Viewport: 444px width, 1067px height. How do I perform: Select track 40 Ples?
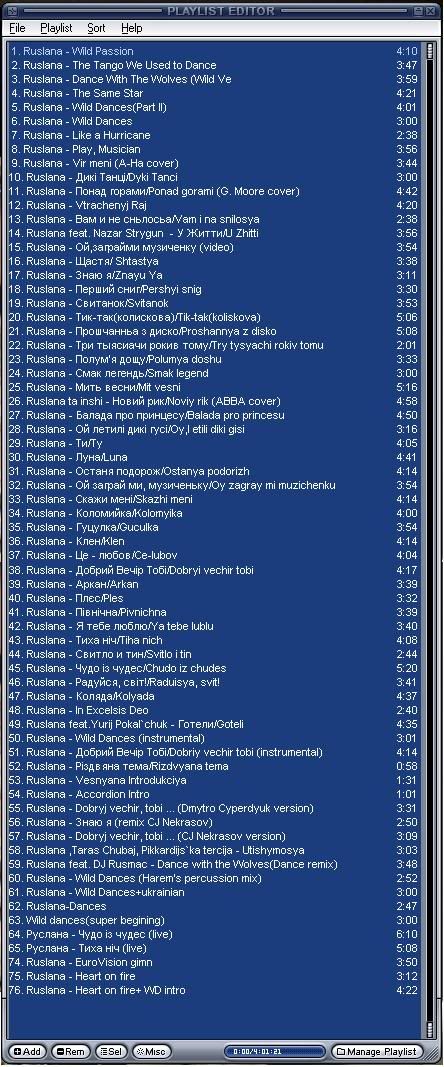[215, 598]
